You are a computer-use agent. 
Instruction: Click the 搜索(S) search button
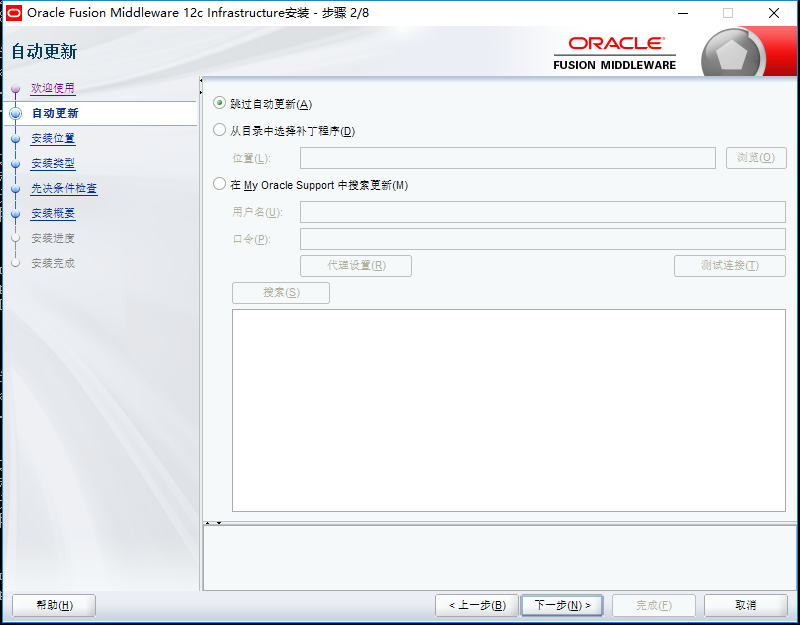(281, 293)
